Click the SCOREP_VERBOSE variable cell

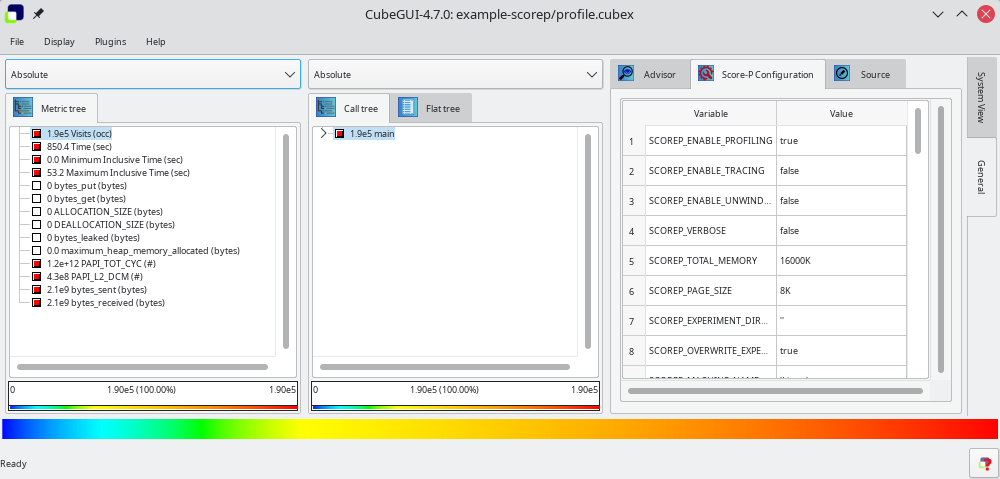(x=710, y=231)
